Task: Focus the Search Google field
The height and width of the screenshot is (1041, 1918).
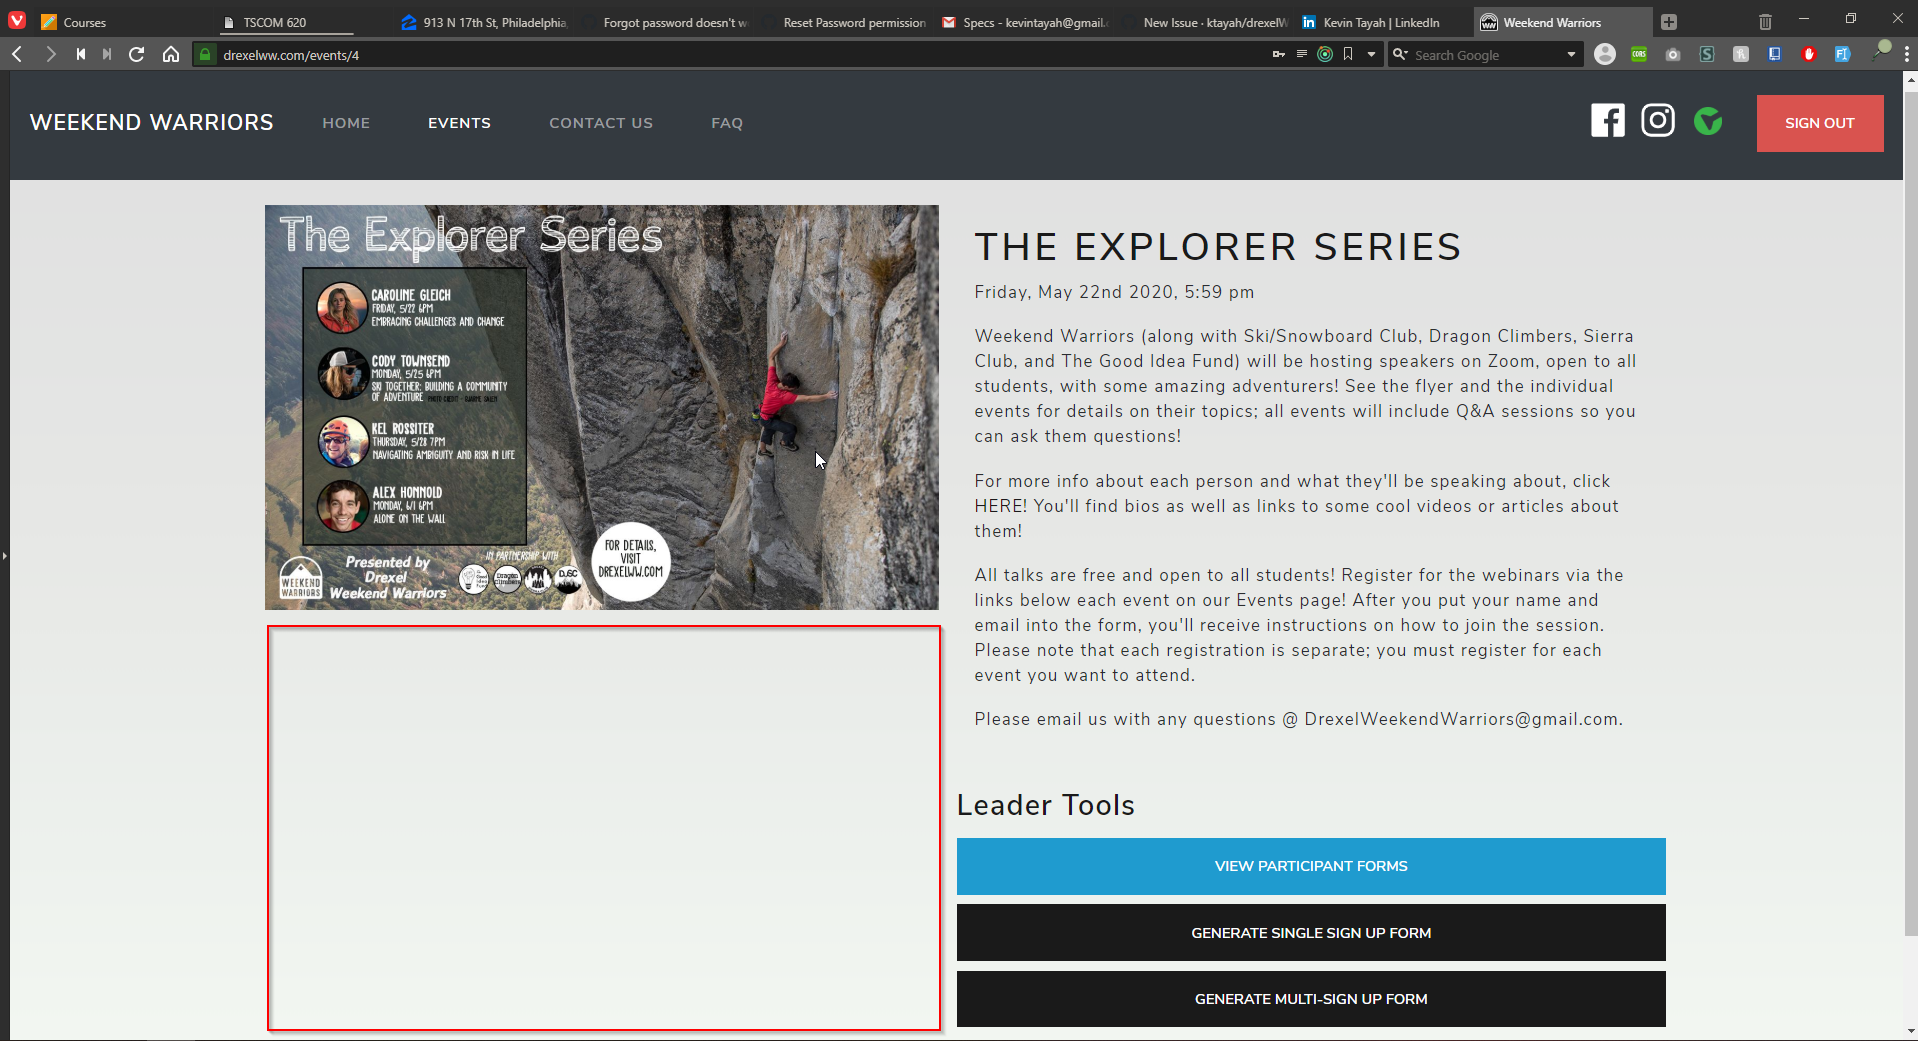Action: pyautogui.click(x=1486, y=55)
